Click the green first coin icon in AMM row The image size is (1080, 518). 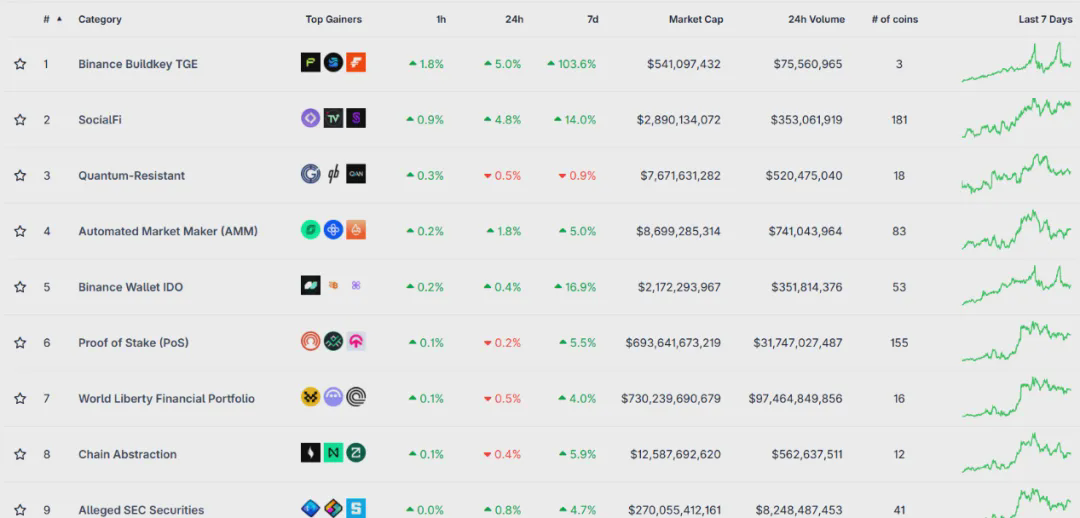click(x=310, y=230)
